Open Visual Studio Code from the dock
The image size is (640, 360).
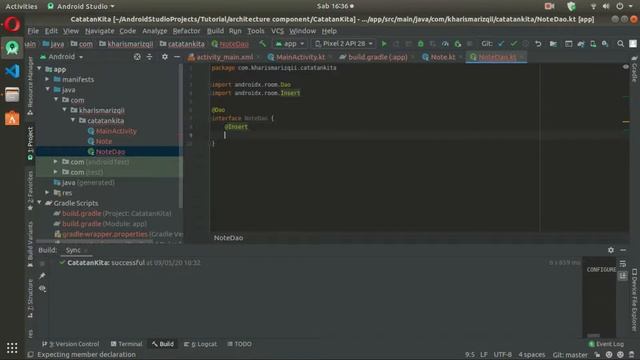pyautogui.click(x=12, y=71)
